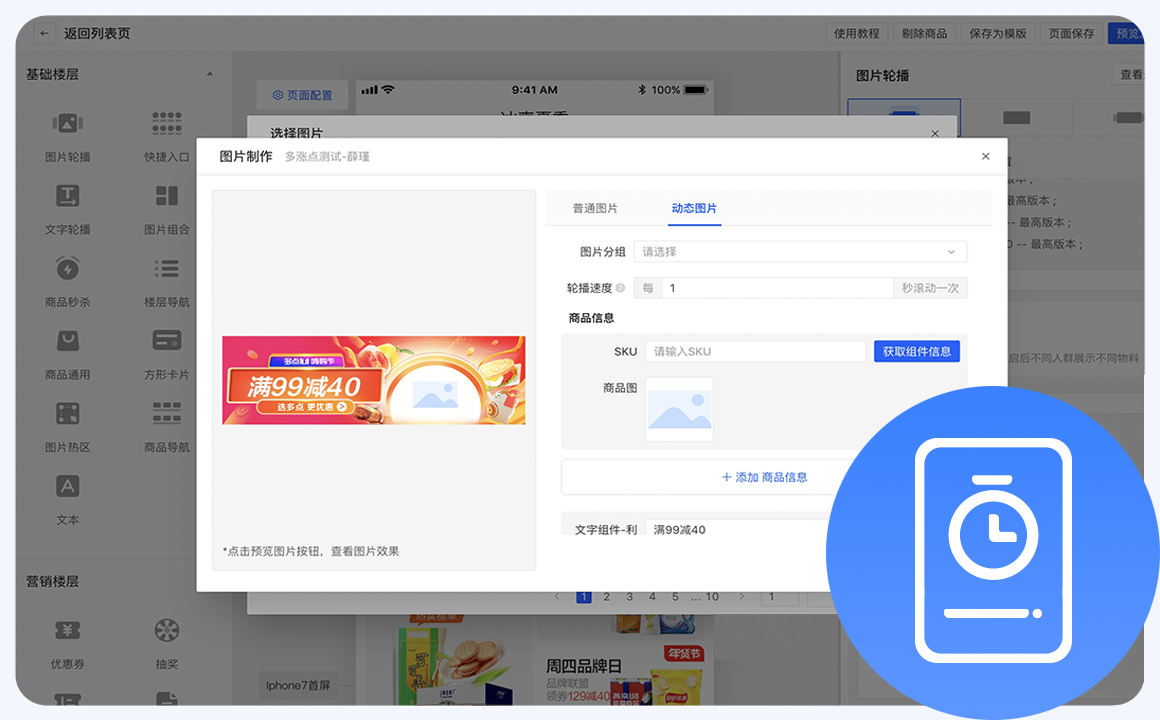The image size is (1160, 720).
Task: Open the 图片分组 dropdown
Action: (800, 252)
